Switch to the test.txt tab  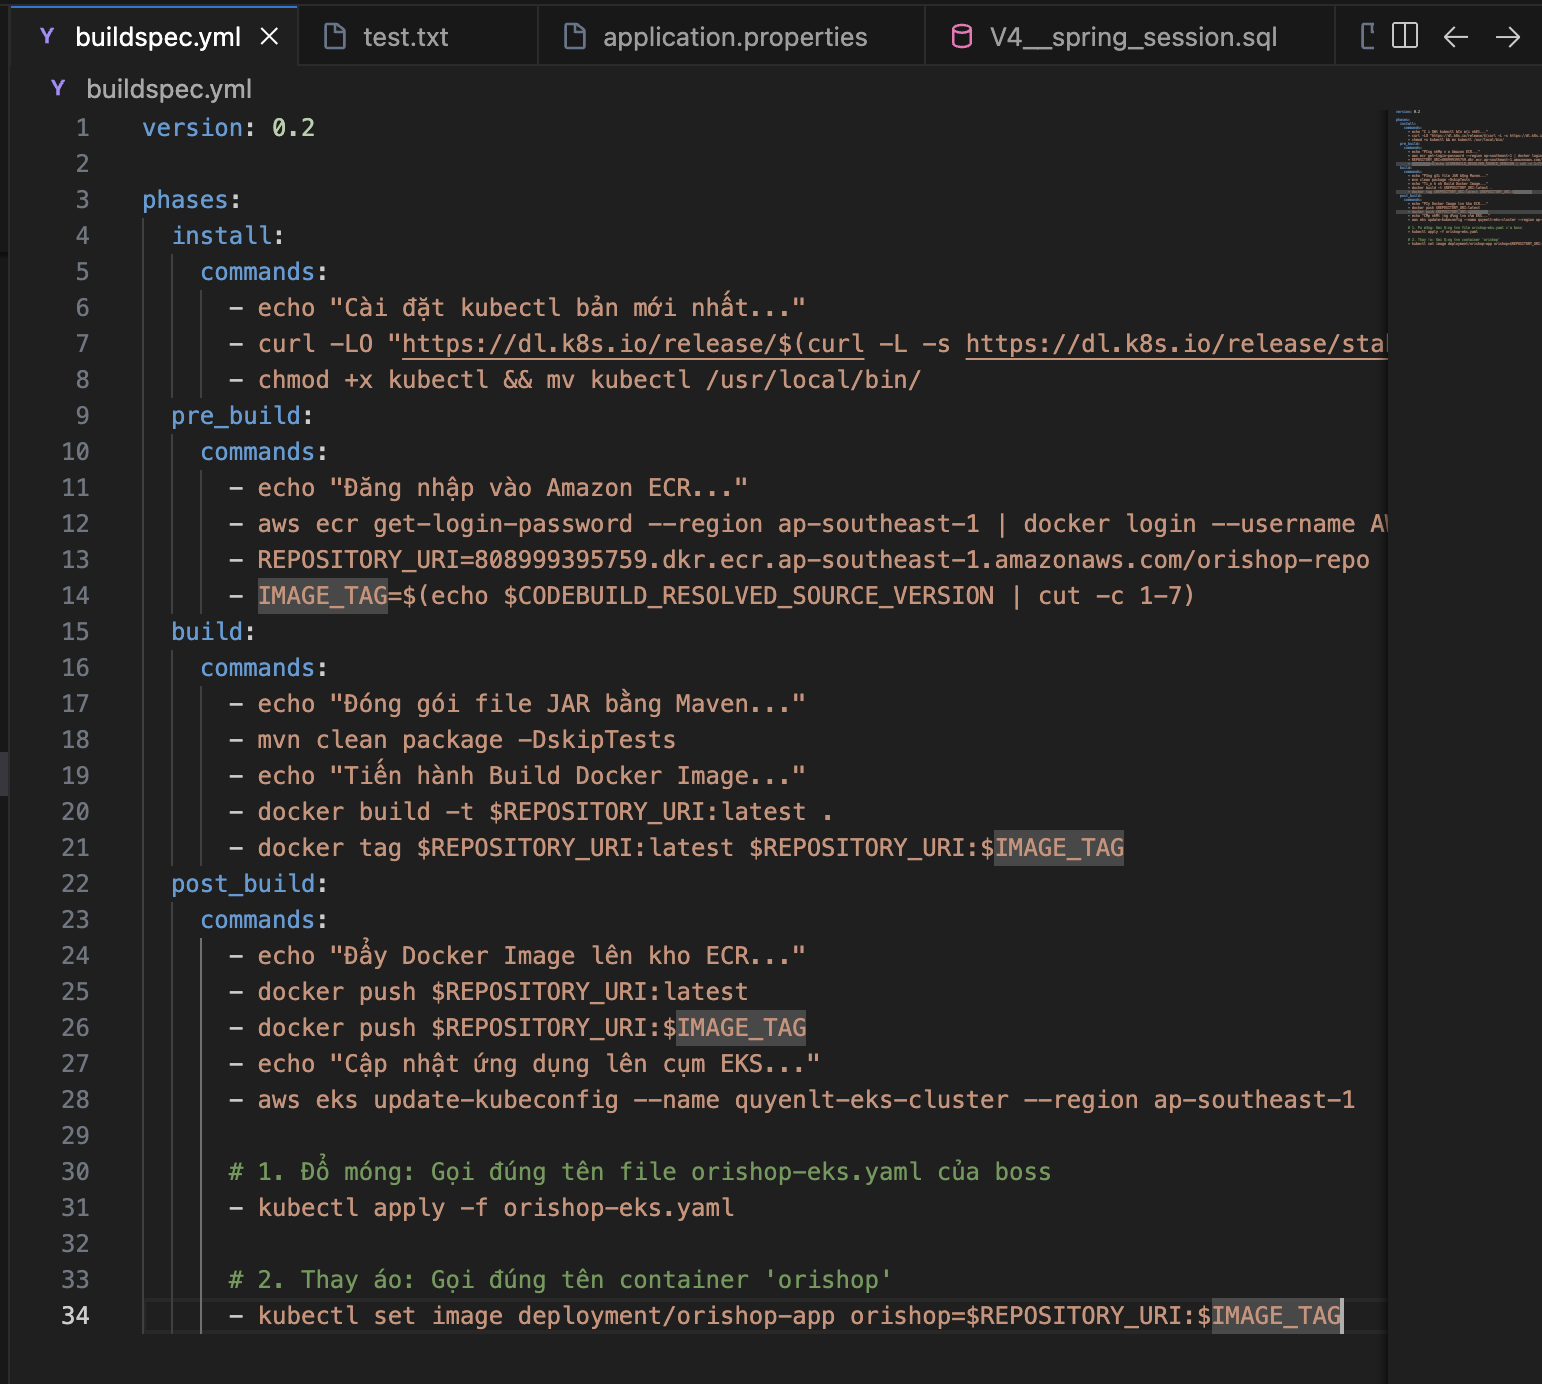(x=405, y=37)
